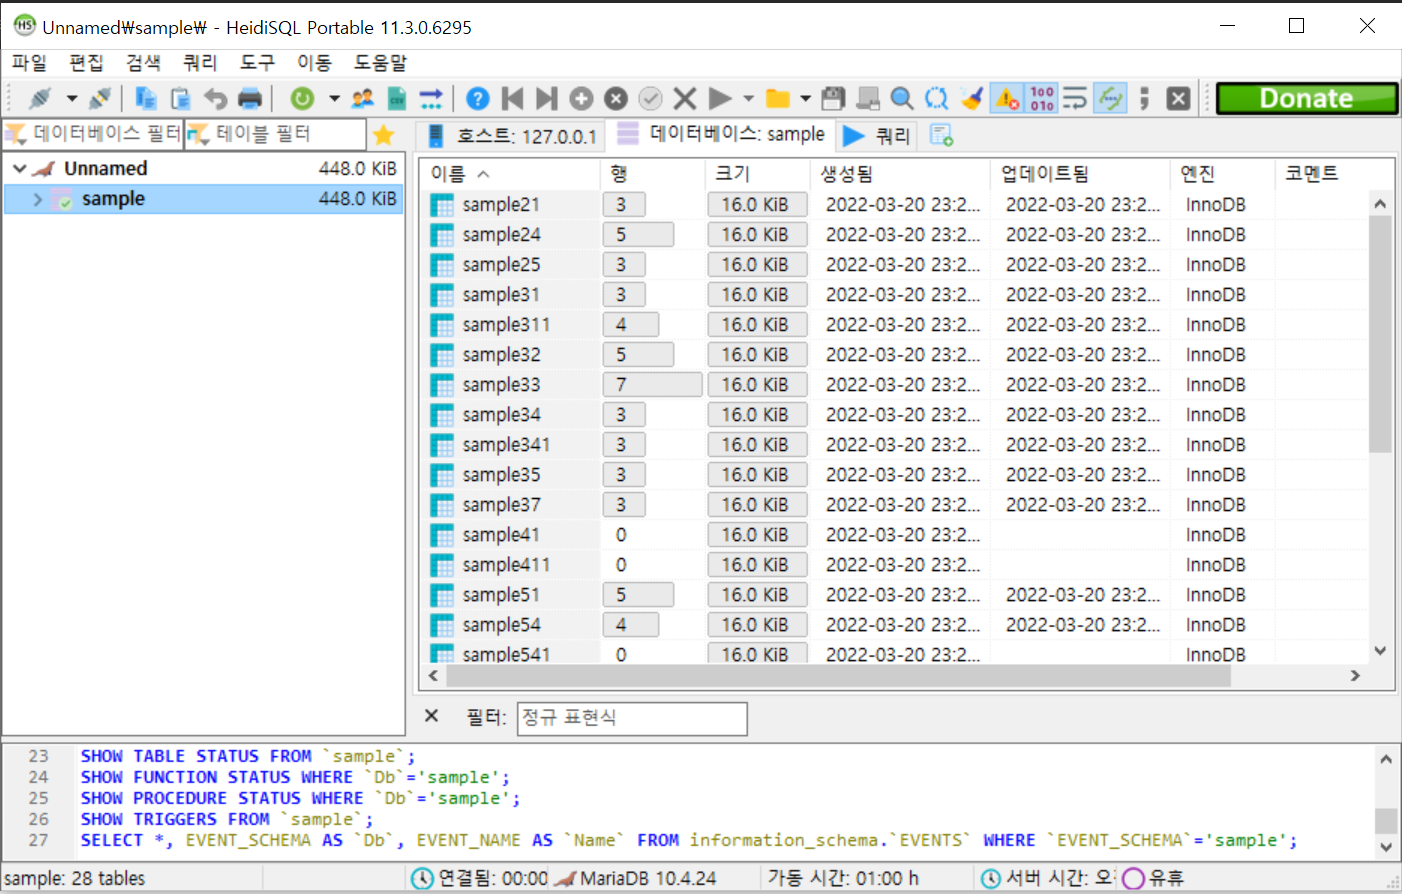Viewport: 1402px width, 894px height.
Task: Click the broom reformat SQL icon
Action: (x=972, y=98)
